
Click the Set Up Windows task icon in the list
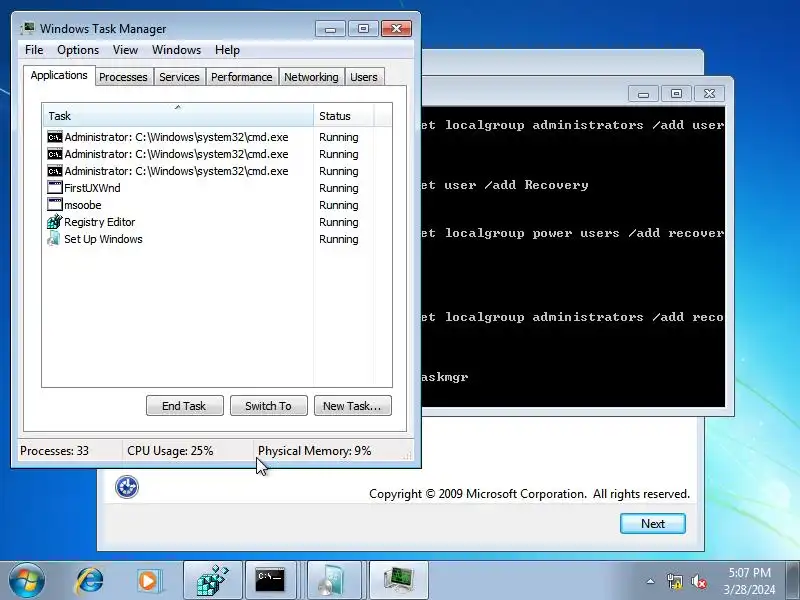[x=54, y=239]
